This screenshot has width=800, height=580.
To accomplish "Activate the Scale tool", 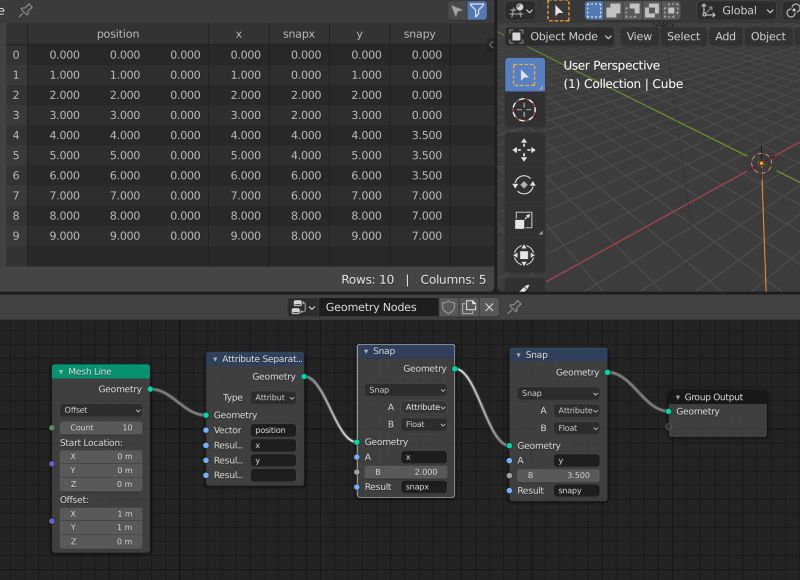I will pyautogui.click(x=525, y=220).
